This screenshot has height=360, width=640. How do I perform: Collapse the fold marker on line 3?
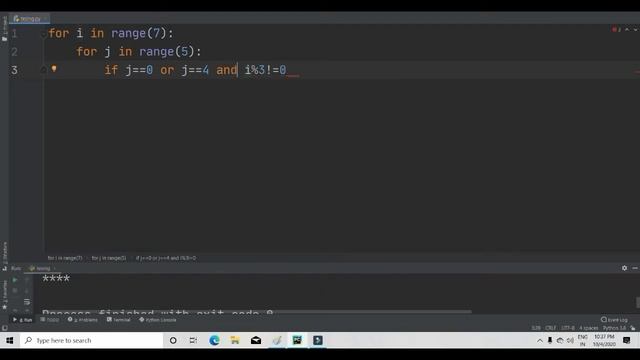43,70
